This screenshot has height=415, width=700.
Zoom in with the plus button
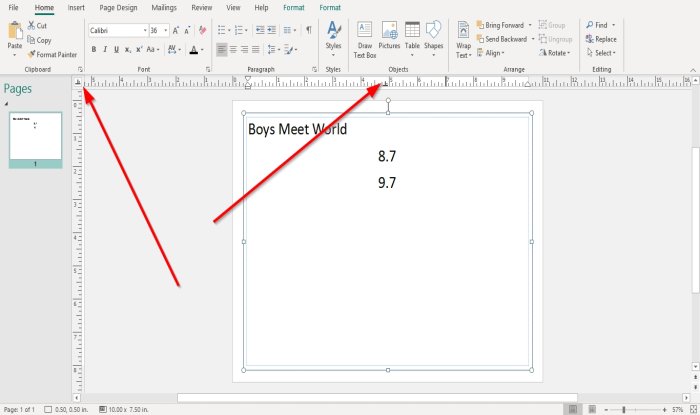[664, 410]
